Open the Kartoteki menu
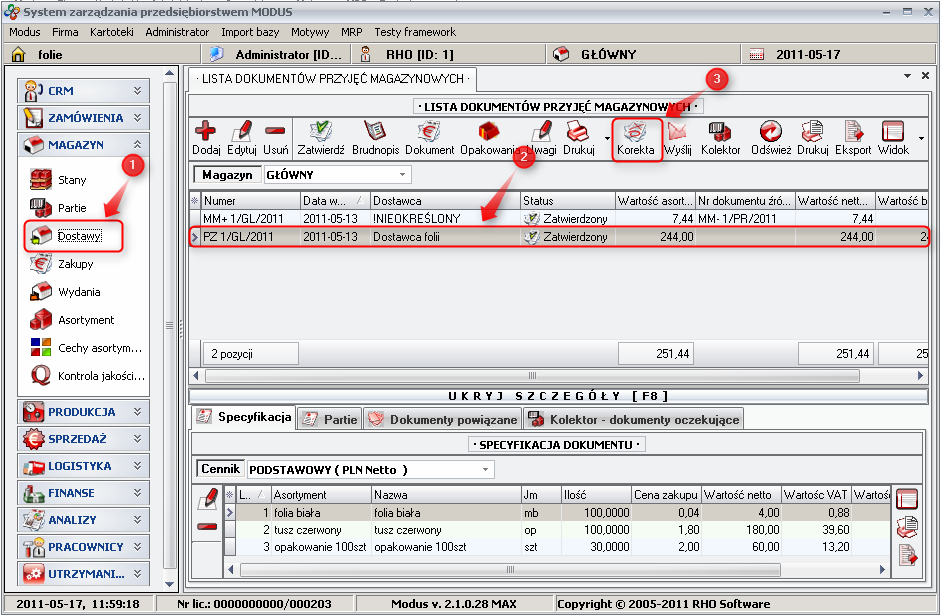The width and height of the screenshot is (941, 616). tap(111, 32)
